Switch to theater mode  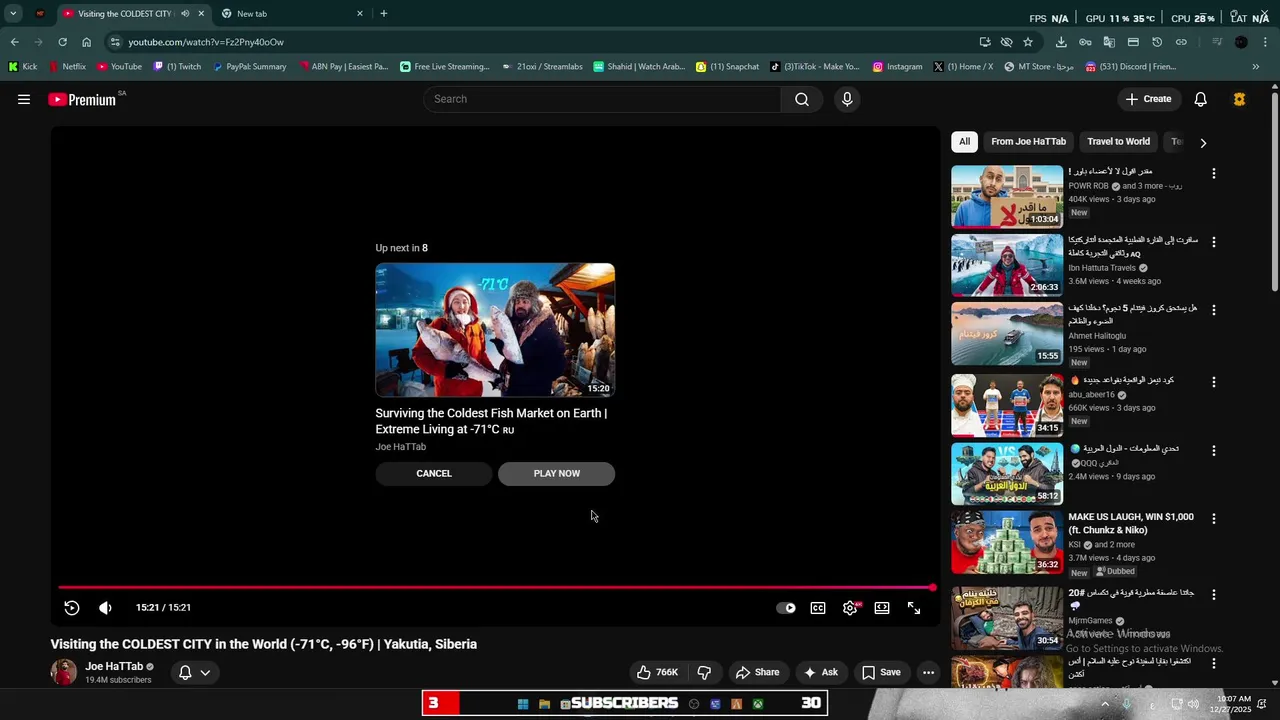[x=882, y=608]
